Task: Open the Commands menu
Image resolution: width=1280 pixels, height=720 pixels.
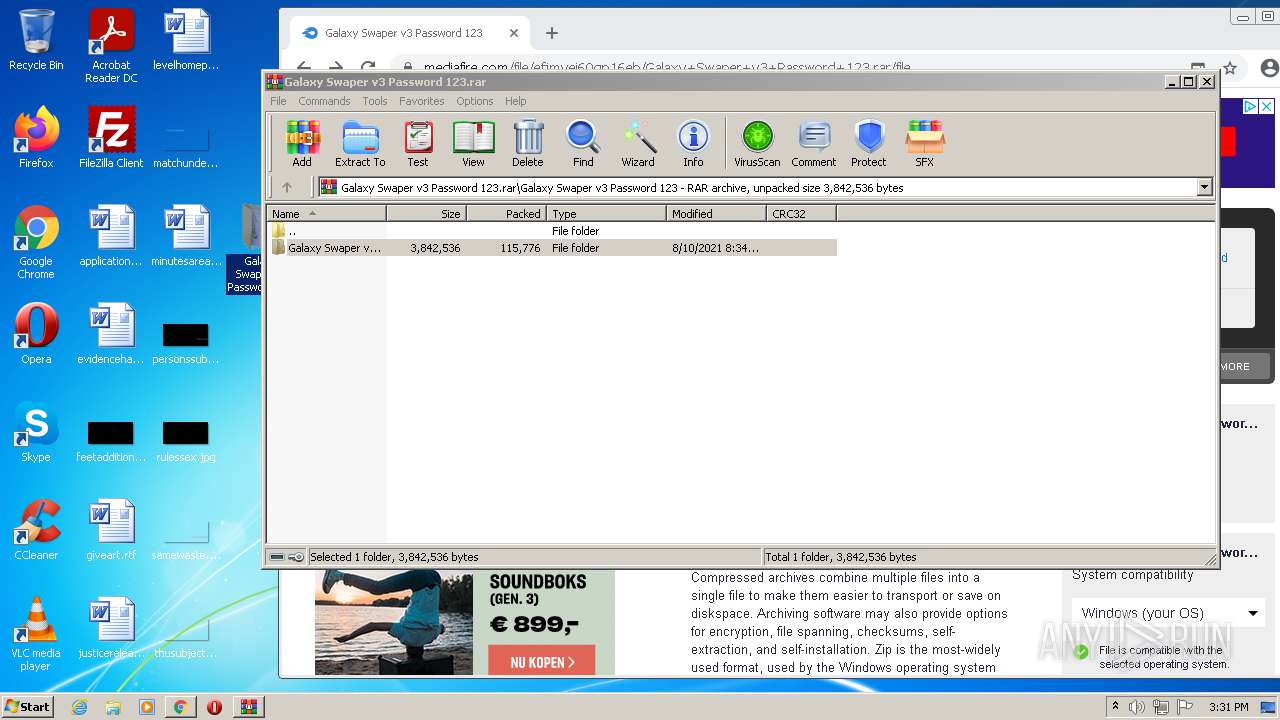Action: 324,101
